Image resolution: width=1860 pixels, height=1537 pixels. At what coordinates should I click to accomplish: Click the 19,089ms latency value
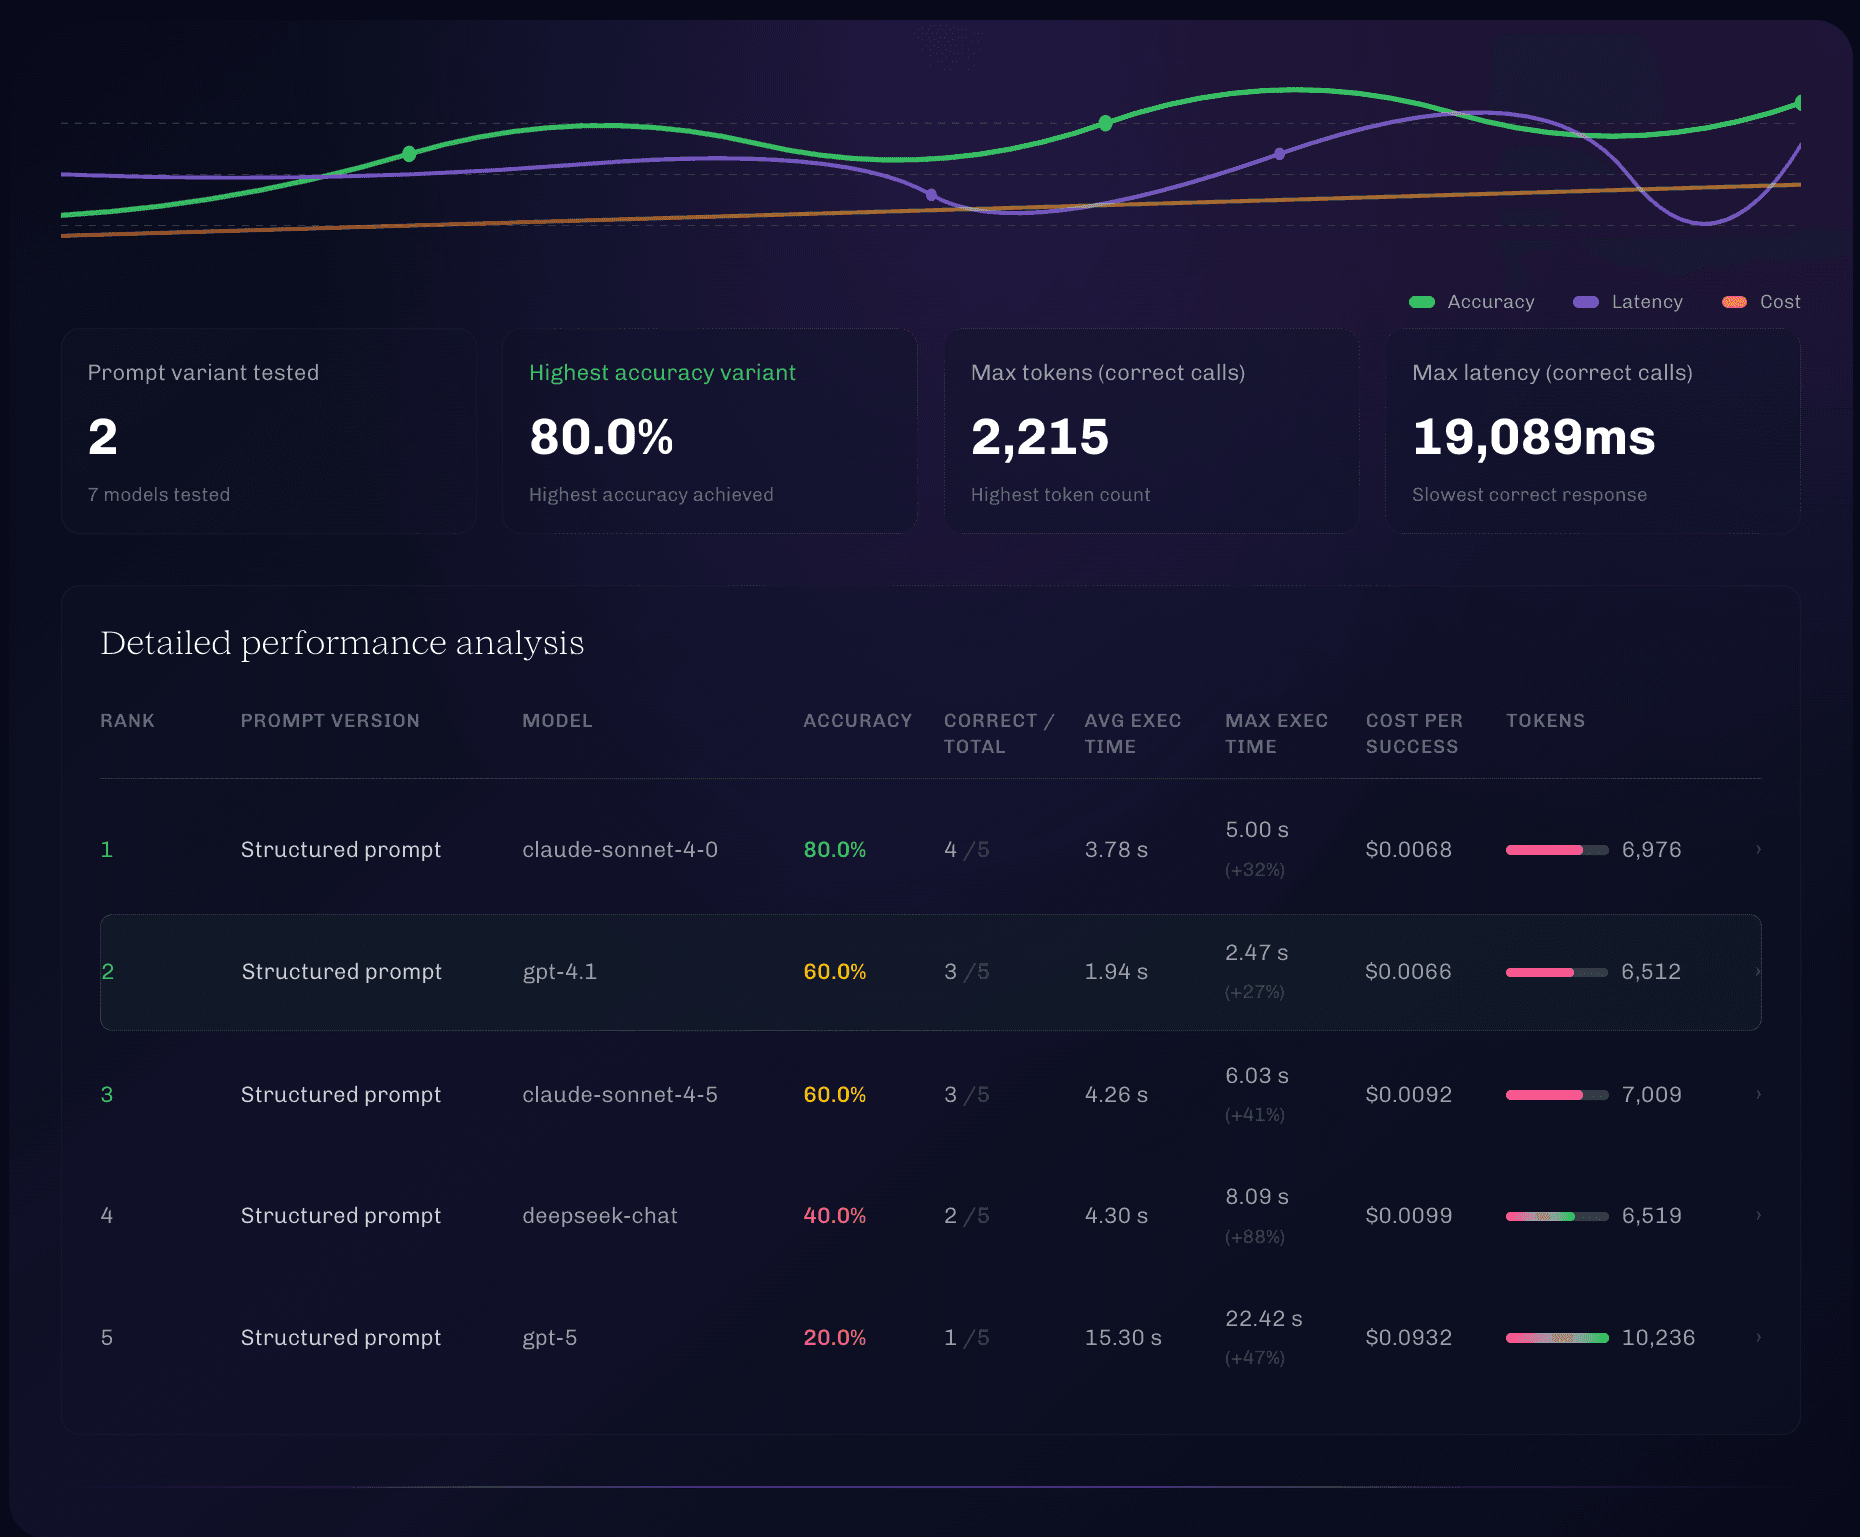point(1534,438)
